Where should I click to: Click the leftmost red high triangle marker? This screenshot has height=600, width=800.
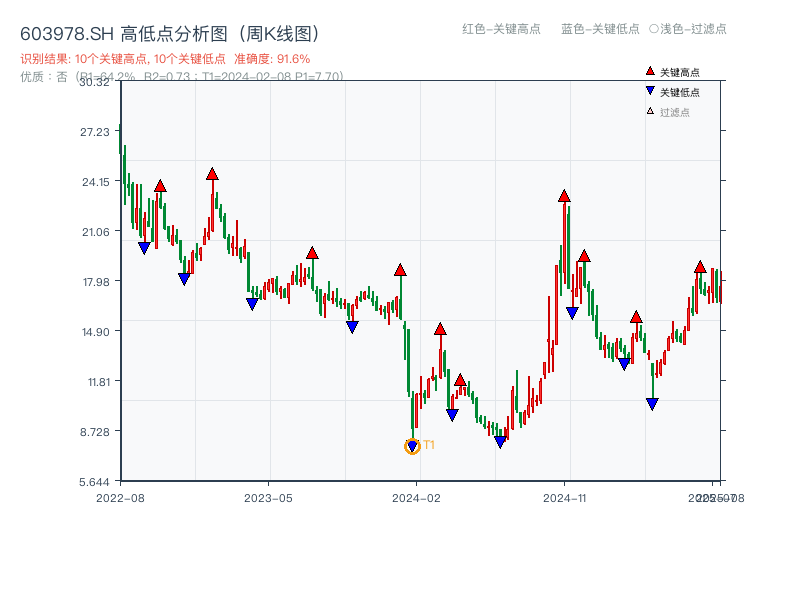(x=160, y=186)
